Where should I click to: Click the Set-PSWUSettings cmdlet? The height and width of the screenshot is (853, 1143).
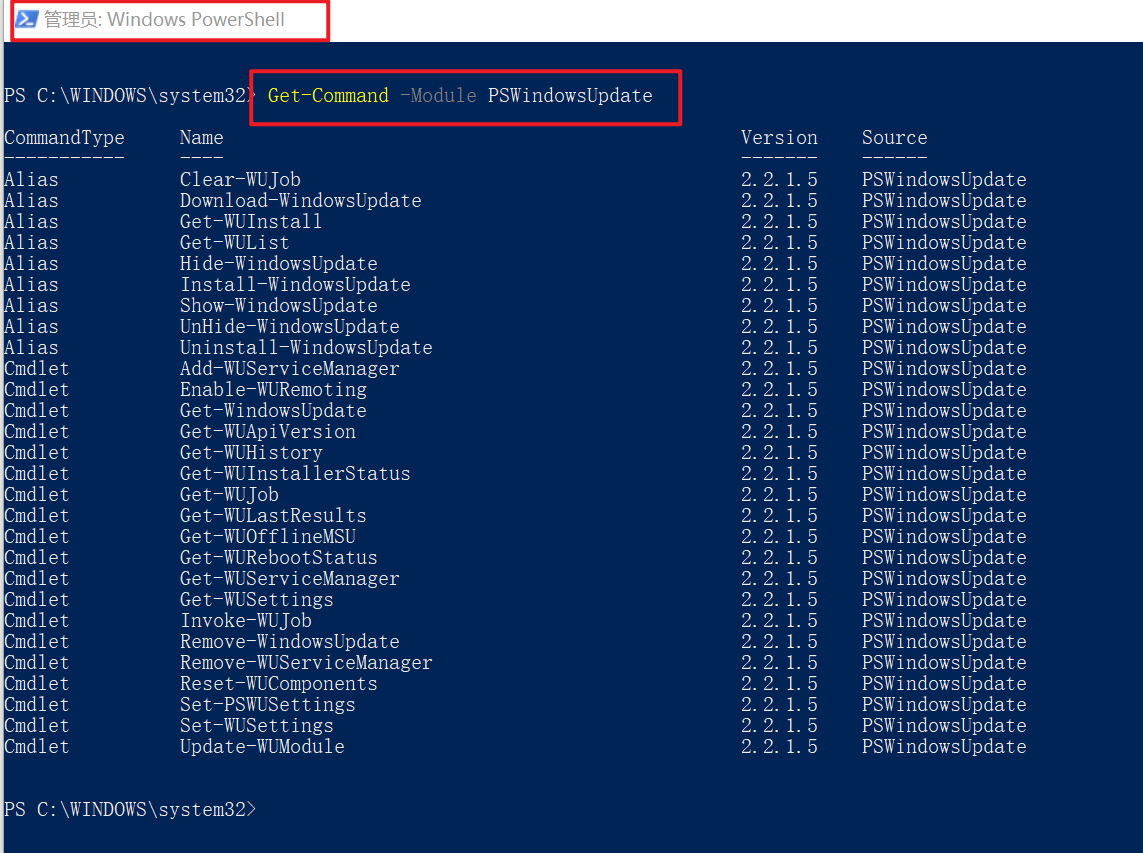268,705
